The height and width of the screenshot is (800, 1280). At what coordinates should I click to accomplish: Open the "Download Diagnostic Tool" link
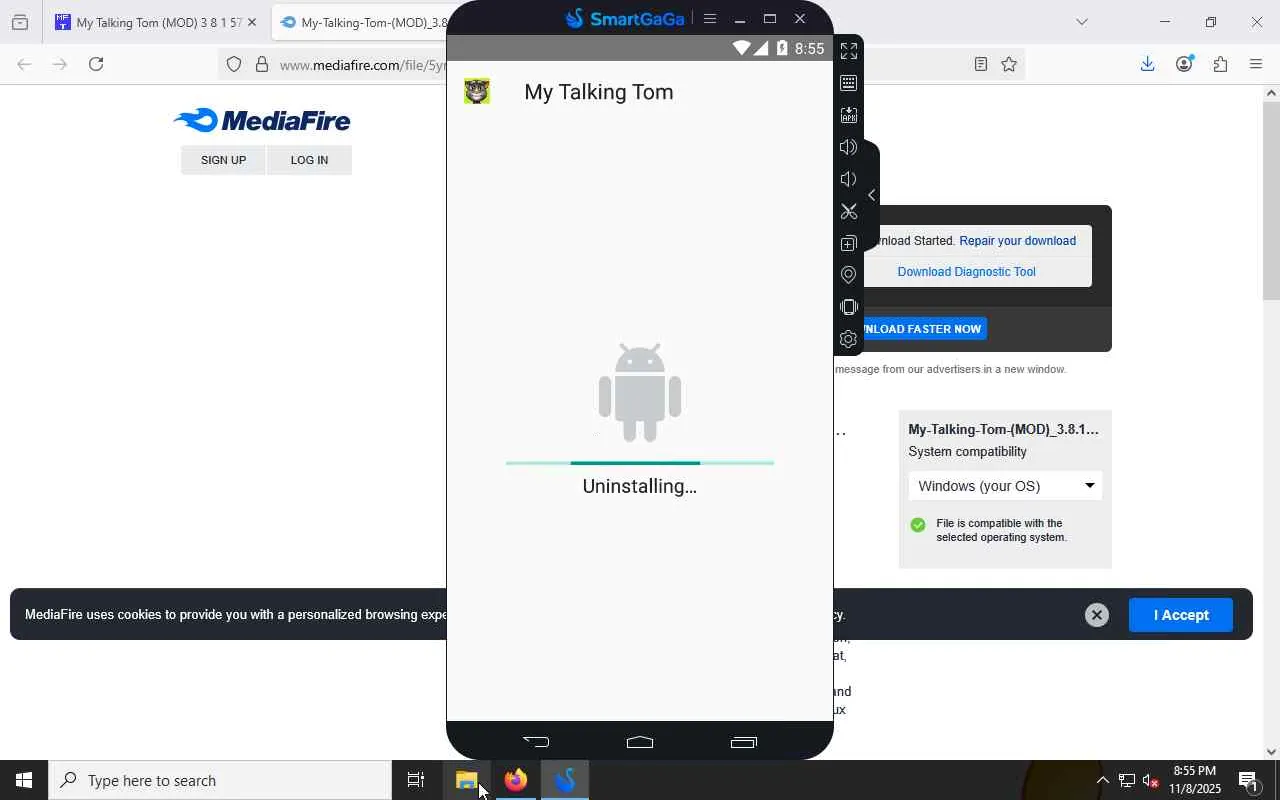tap(966, 272)
